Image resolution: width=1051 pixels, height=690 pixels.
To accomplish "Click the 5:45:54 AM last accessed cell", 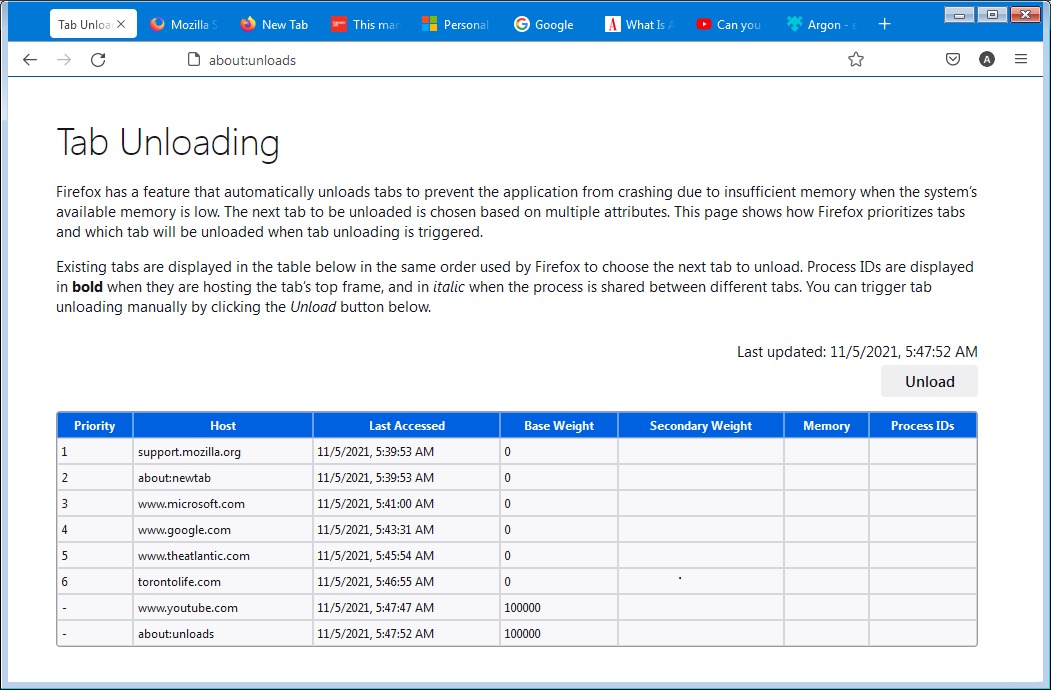I will [407, 556].
